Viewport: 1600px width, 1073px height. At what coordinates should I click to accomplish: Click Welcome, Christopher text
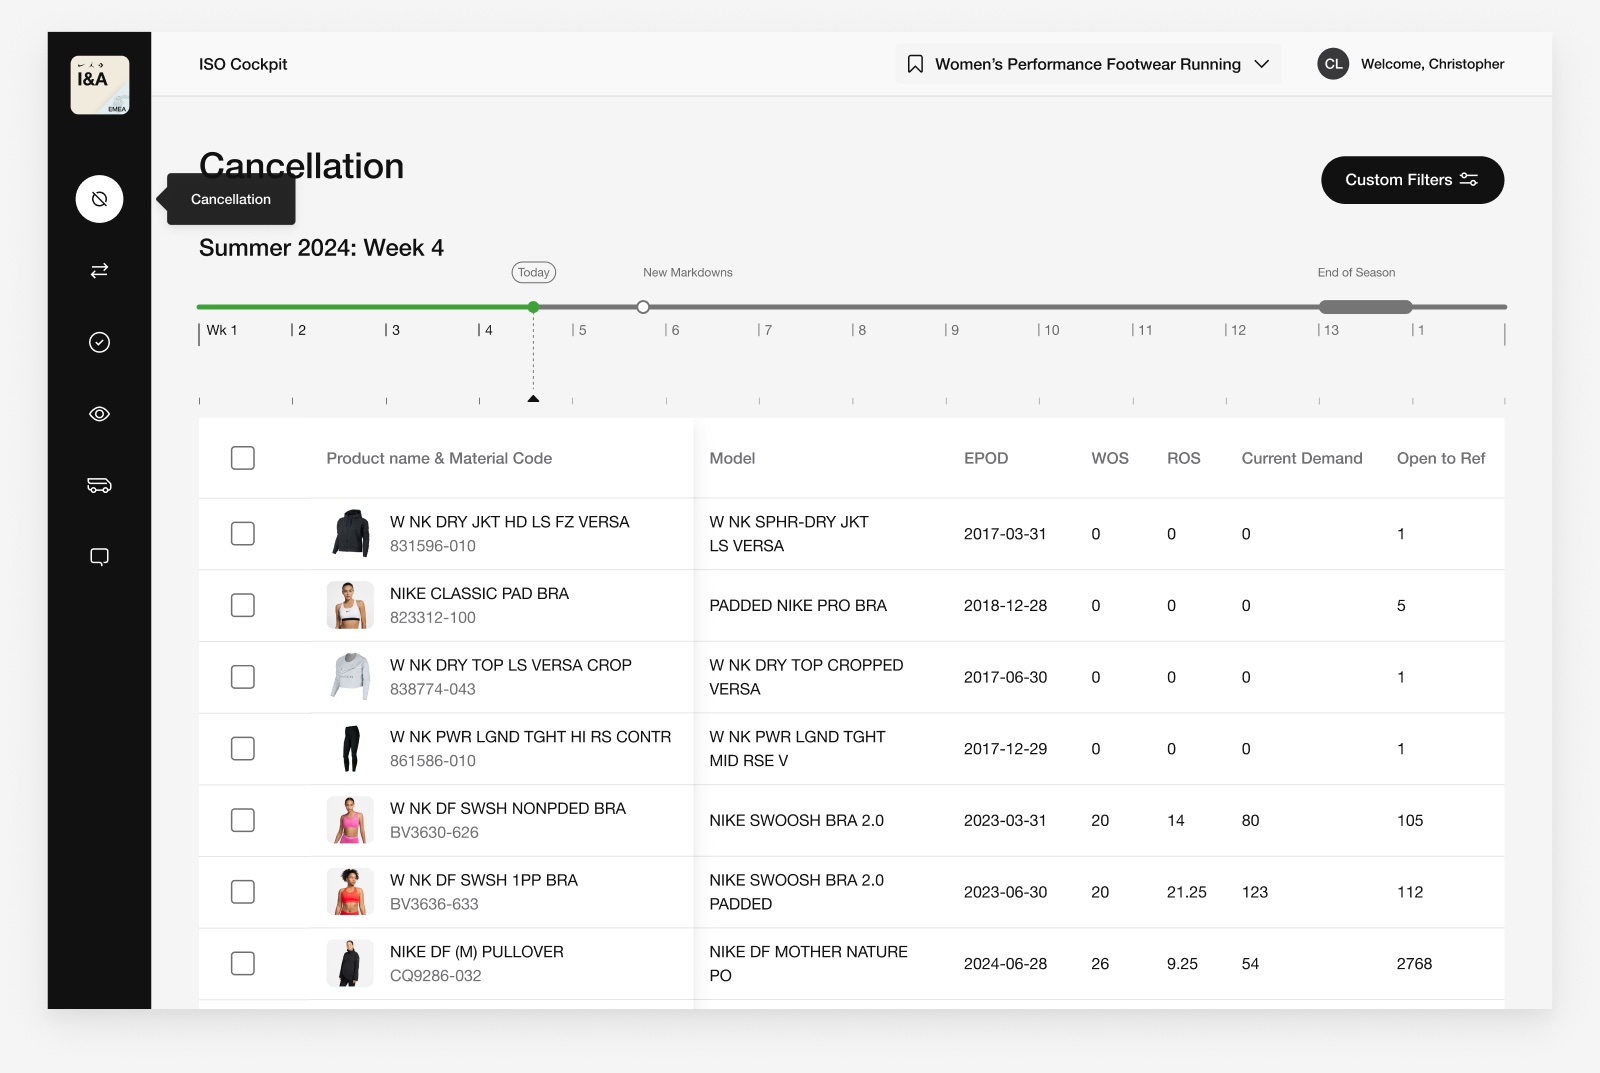tap(1432, 64)
